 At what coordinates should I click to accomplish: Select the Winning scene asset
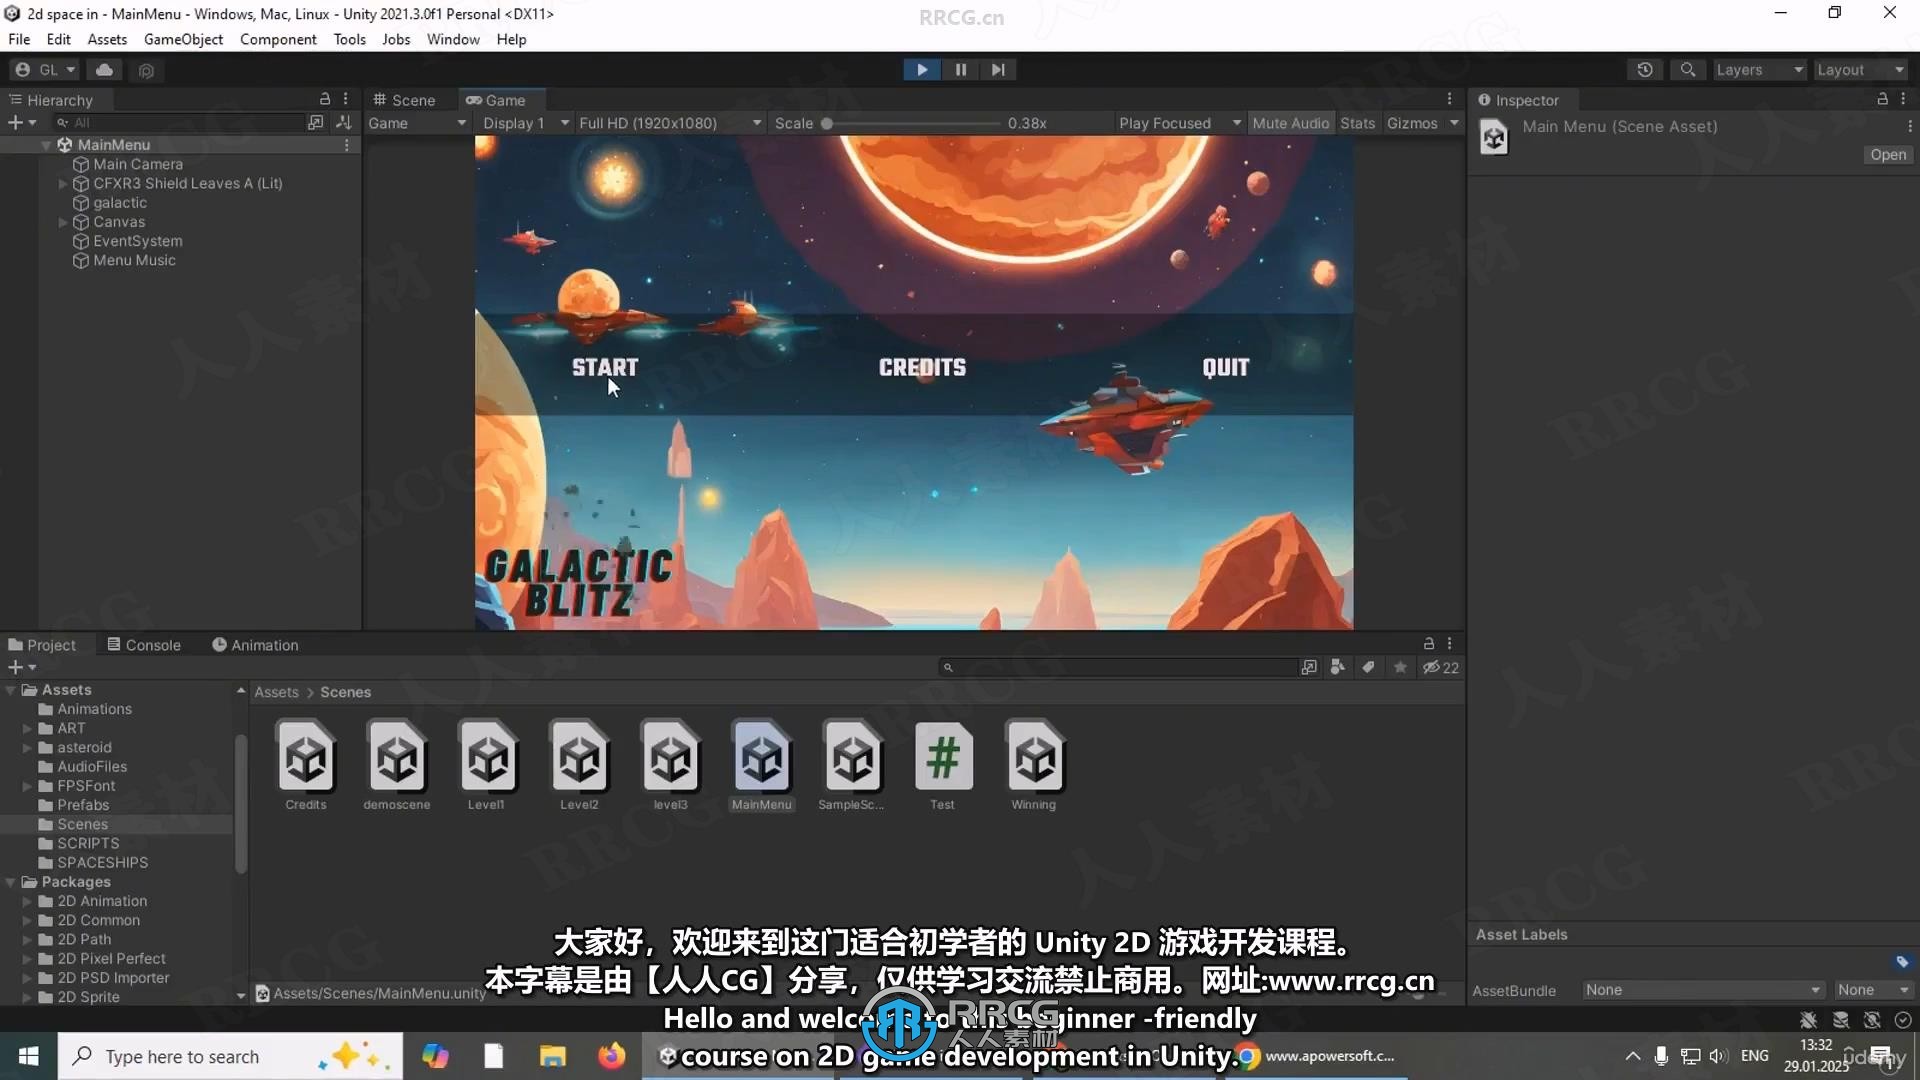coord(1034,766)
